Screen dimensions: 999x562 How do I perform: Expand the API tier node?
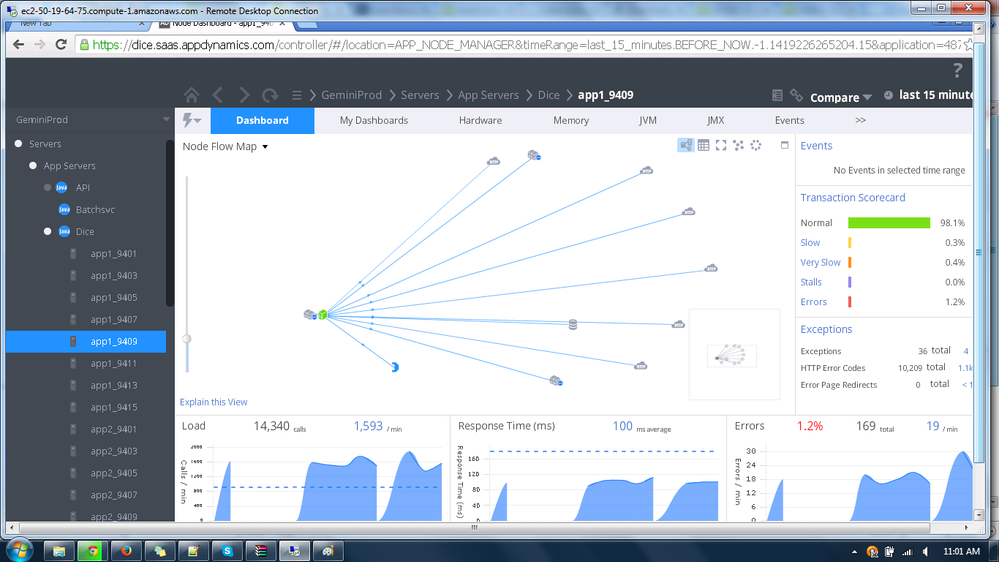[47, 187]
